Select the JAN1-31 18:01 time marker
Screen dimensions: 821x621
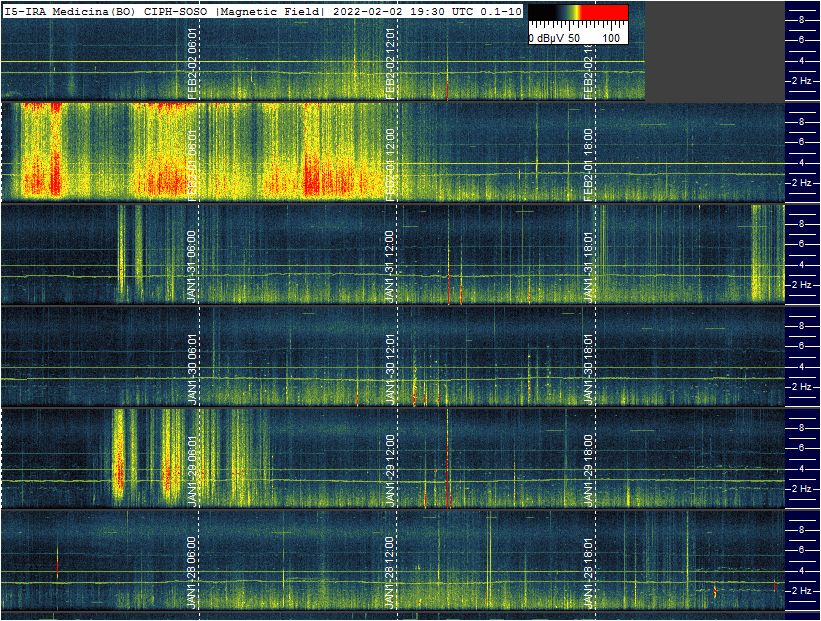590,268
